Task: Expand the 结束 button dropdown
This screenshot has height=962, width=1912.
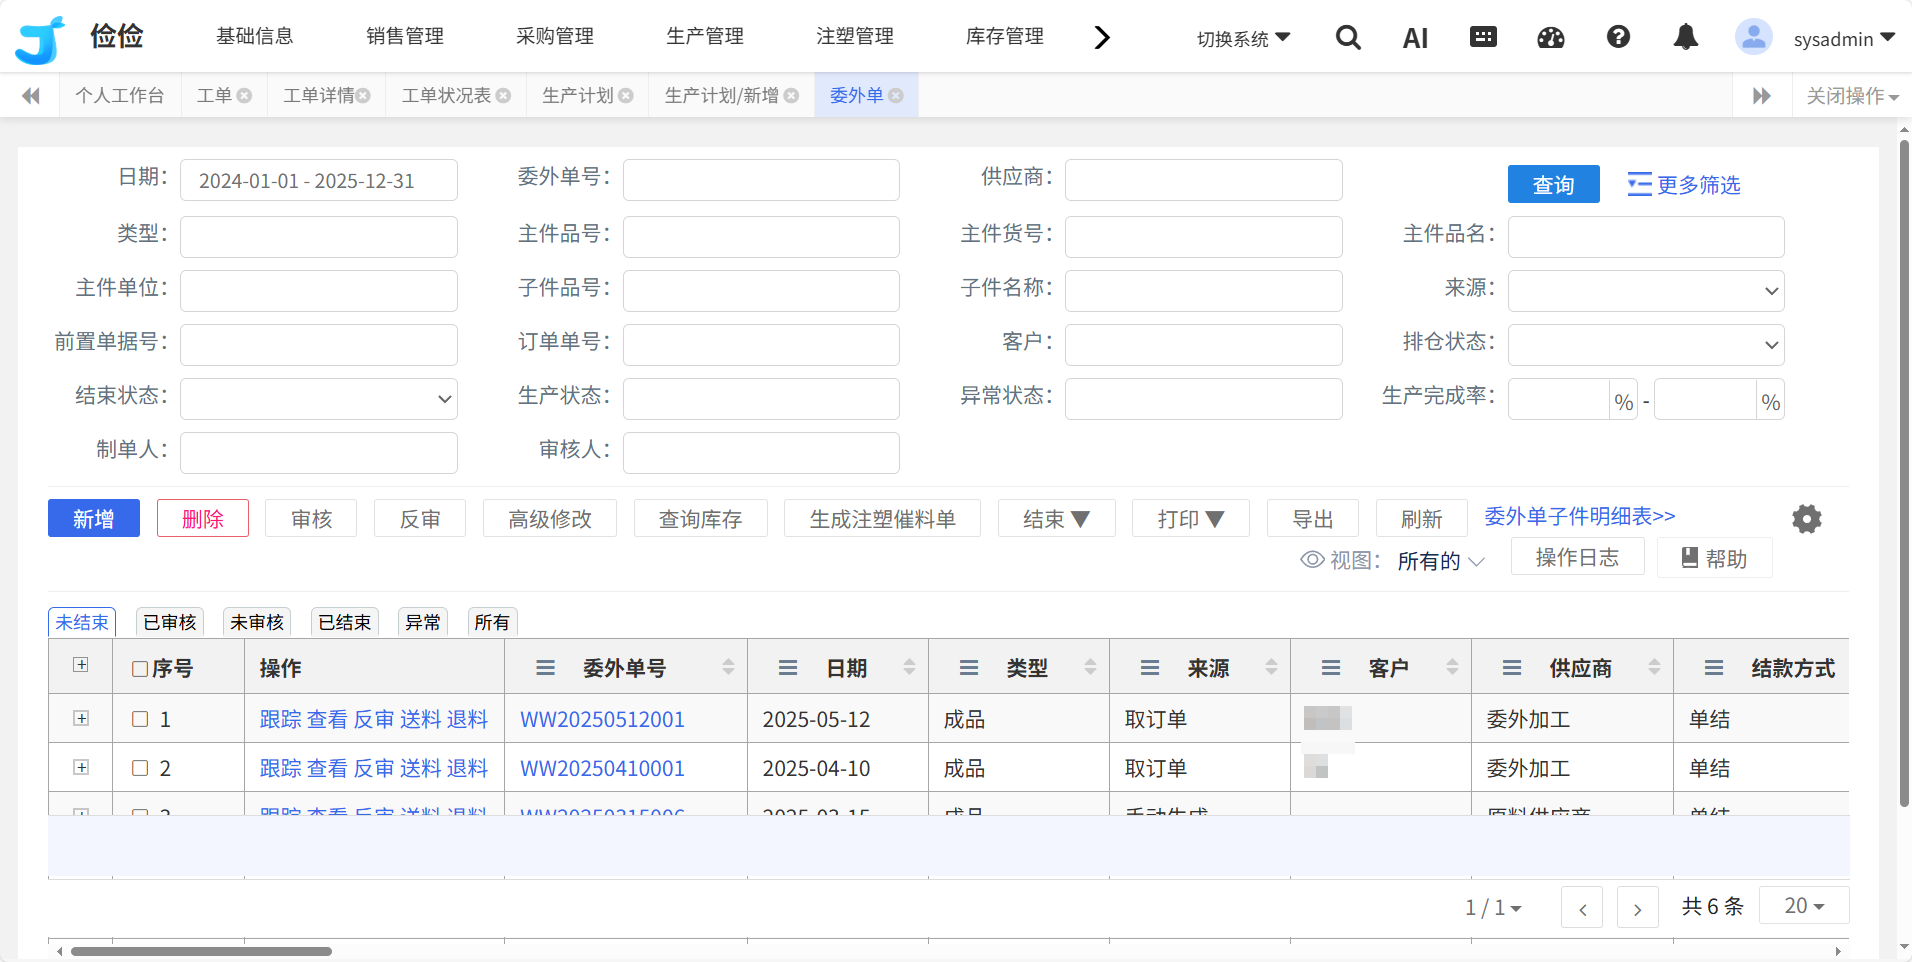Action: coord(1056,519)
